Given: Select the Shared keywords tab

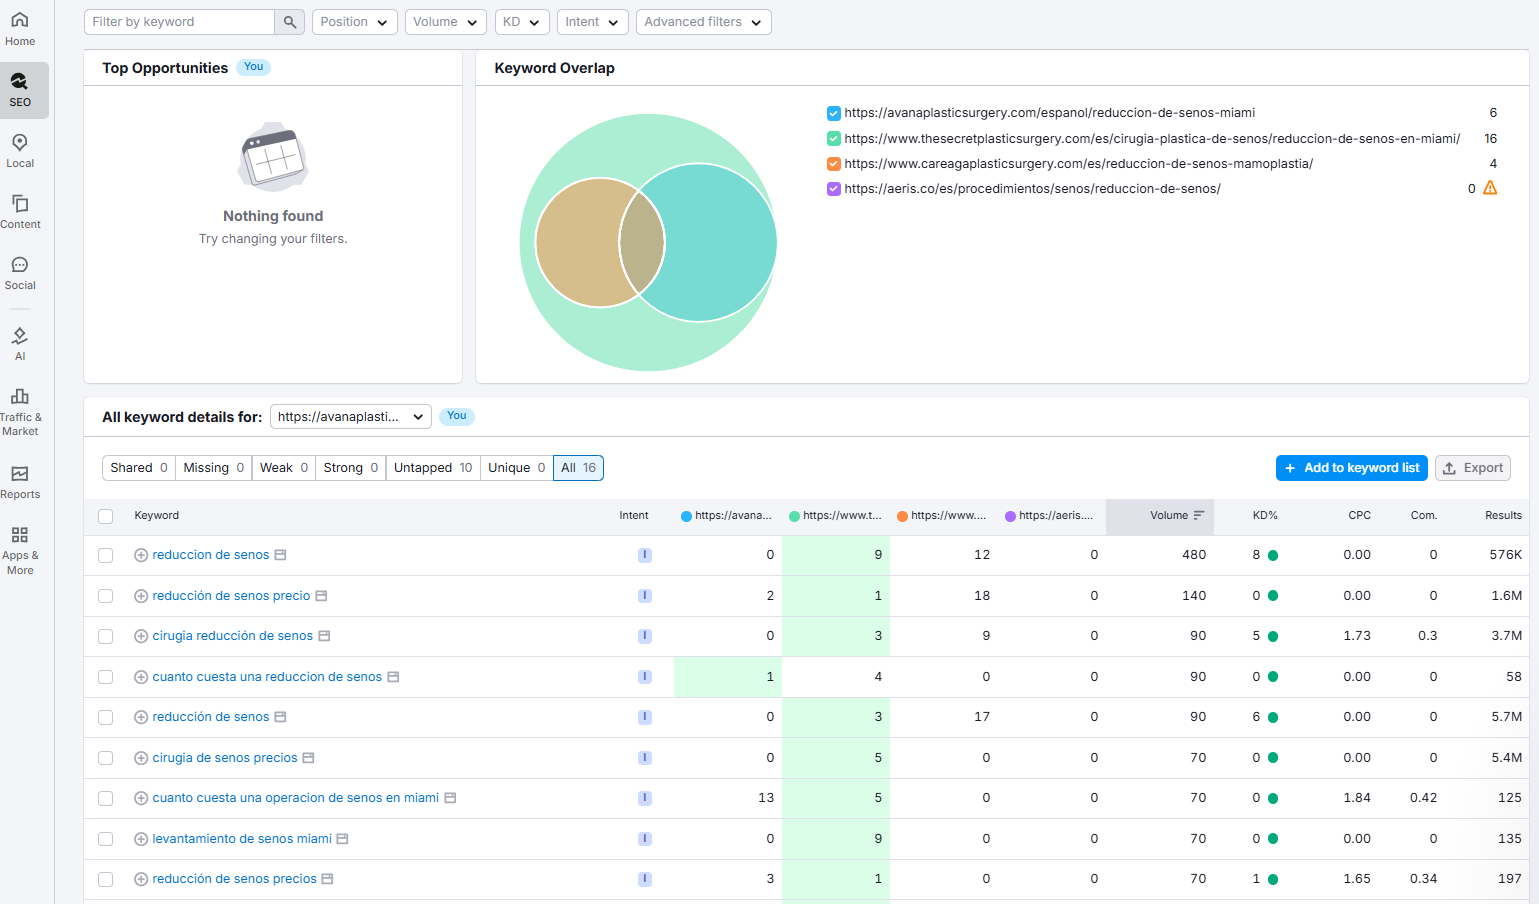Looking at the screenshot, I should pos(139,468).
